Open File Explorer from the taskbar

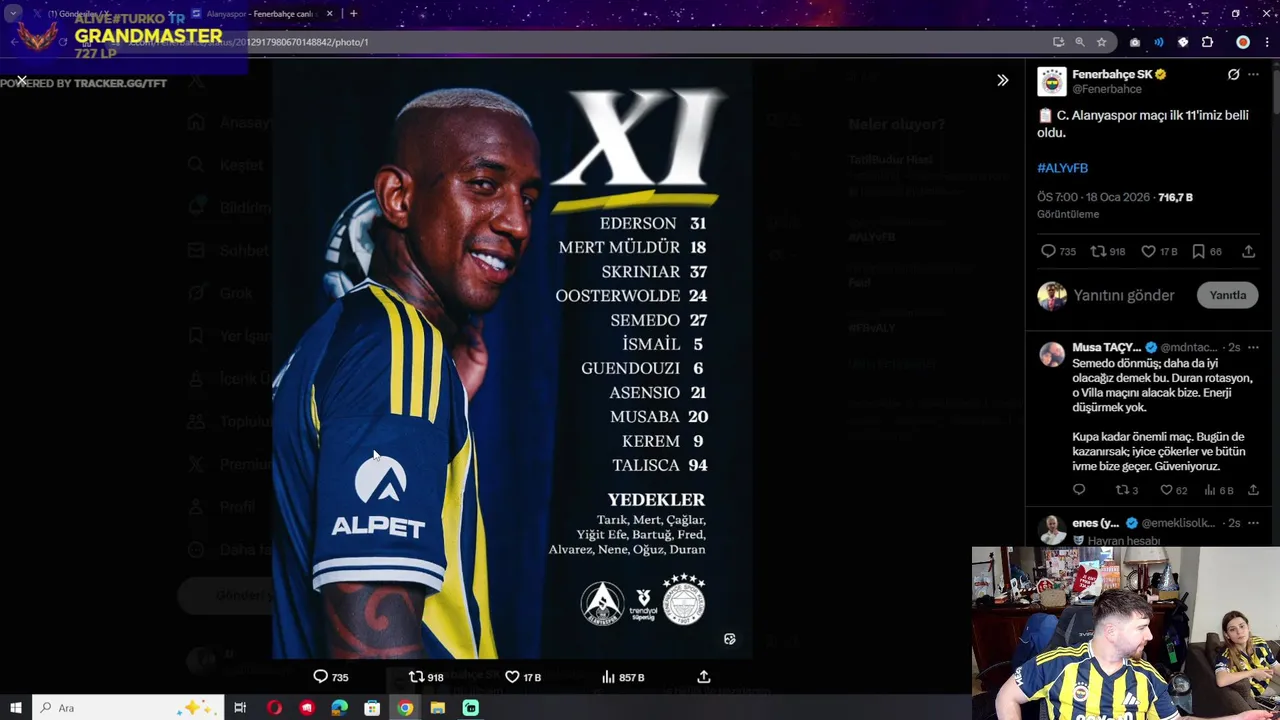438,708
